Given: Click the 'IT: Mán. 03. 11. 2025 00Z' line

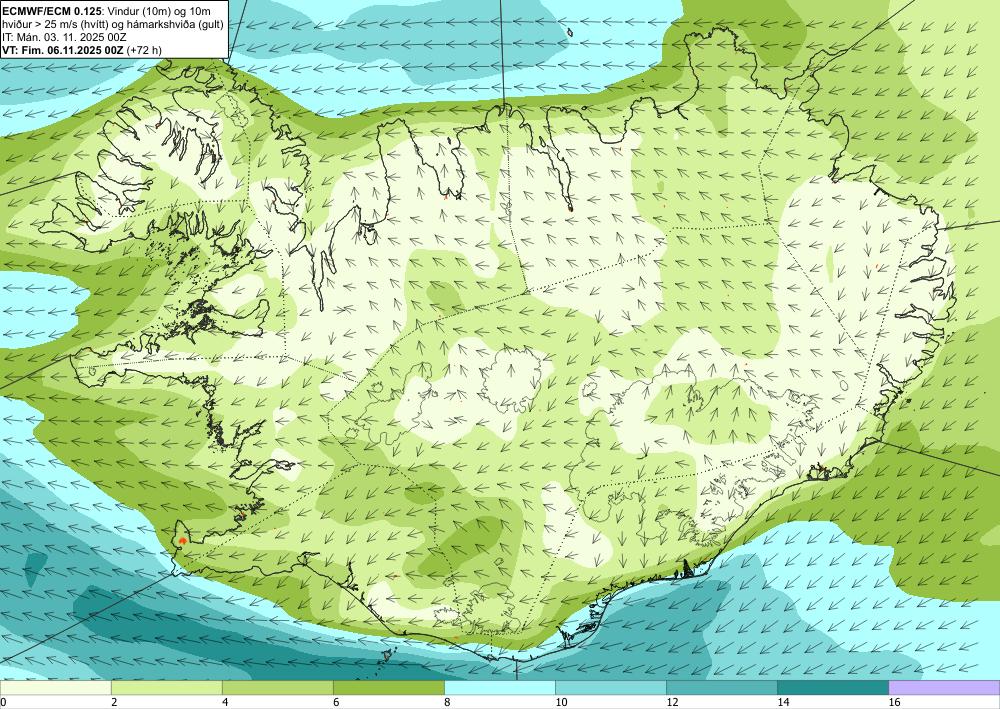Looking at the screenshot, I should (64, 38).
